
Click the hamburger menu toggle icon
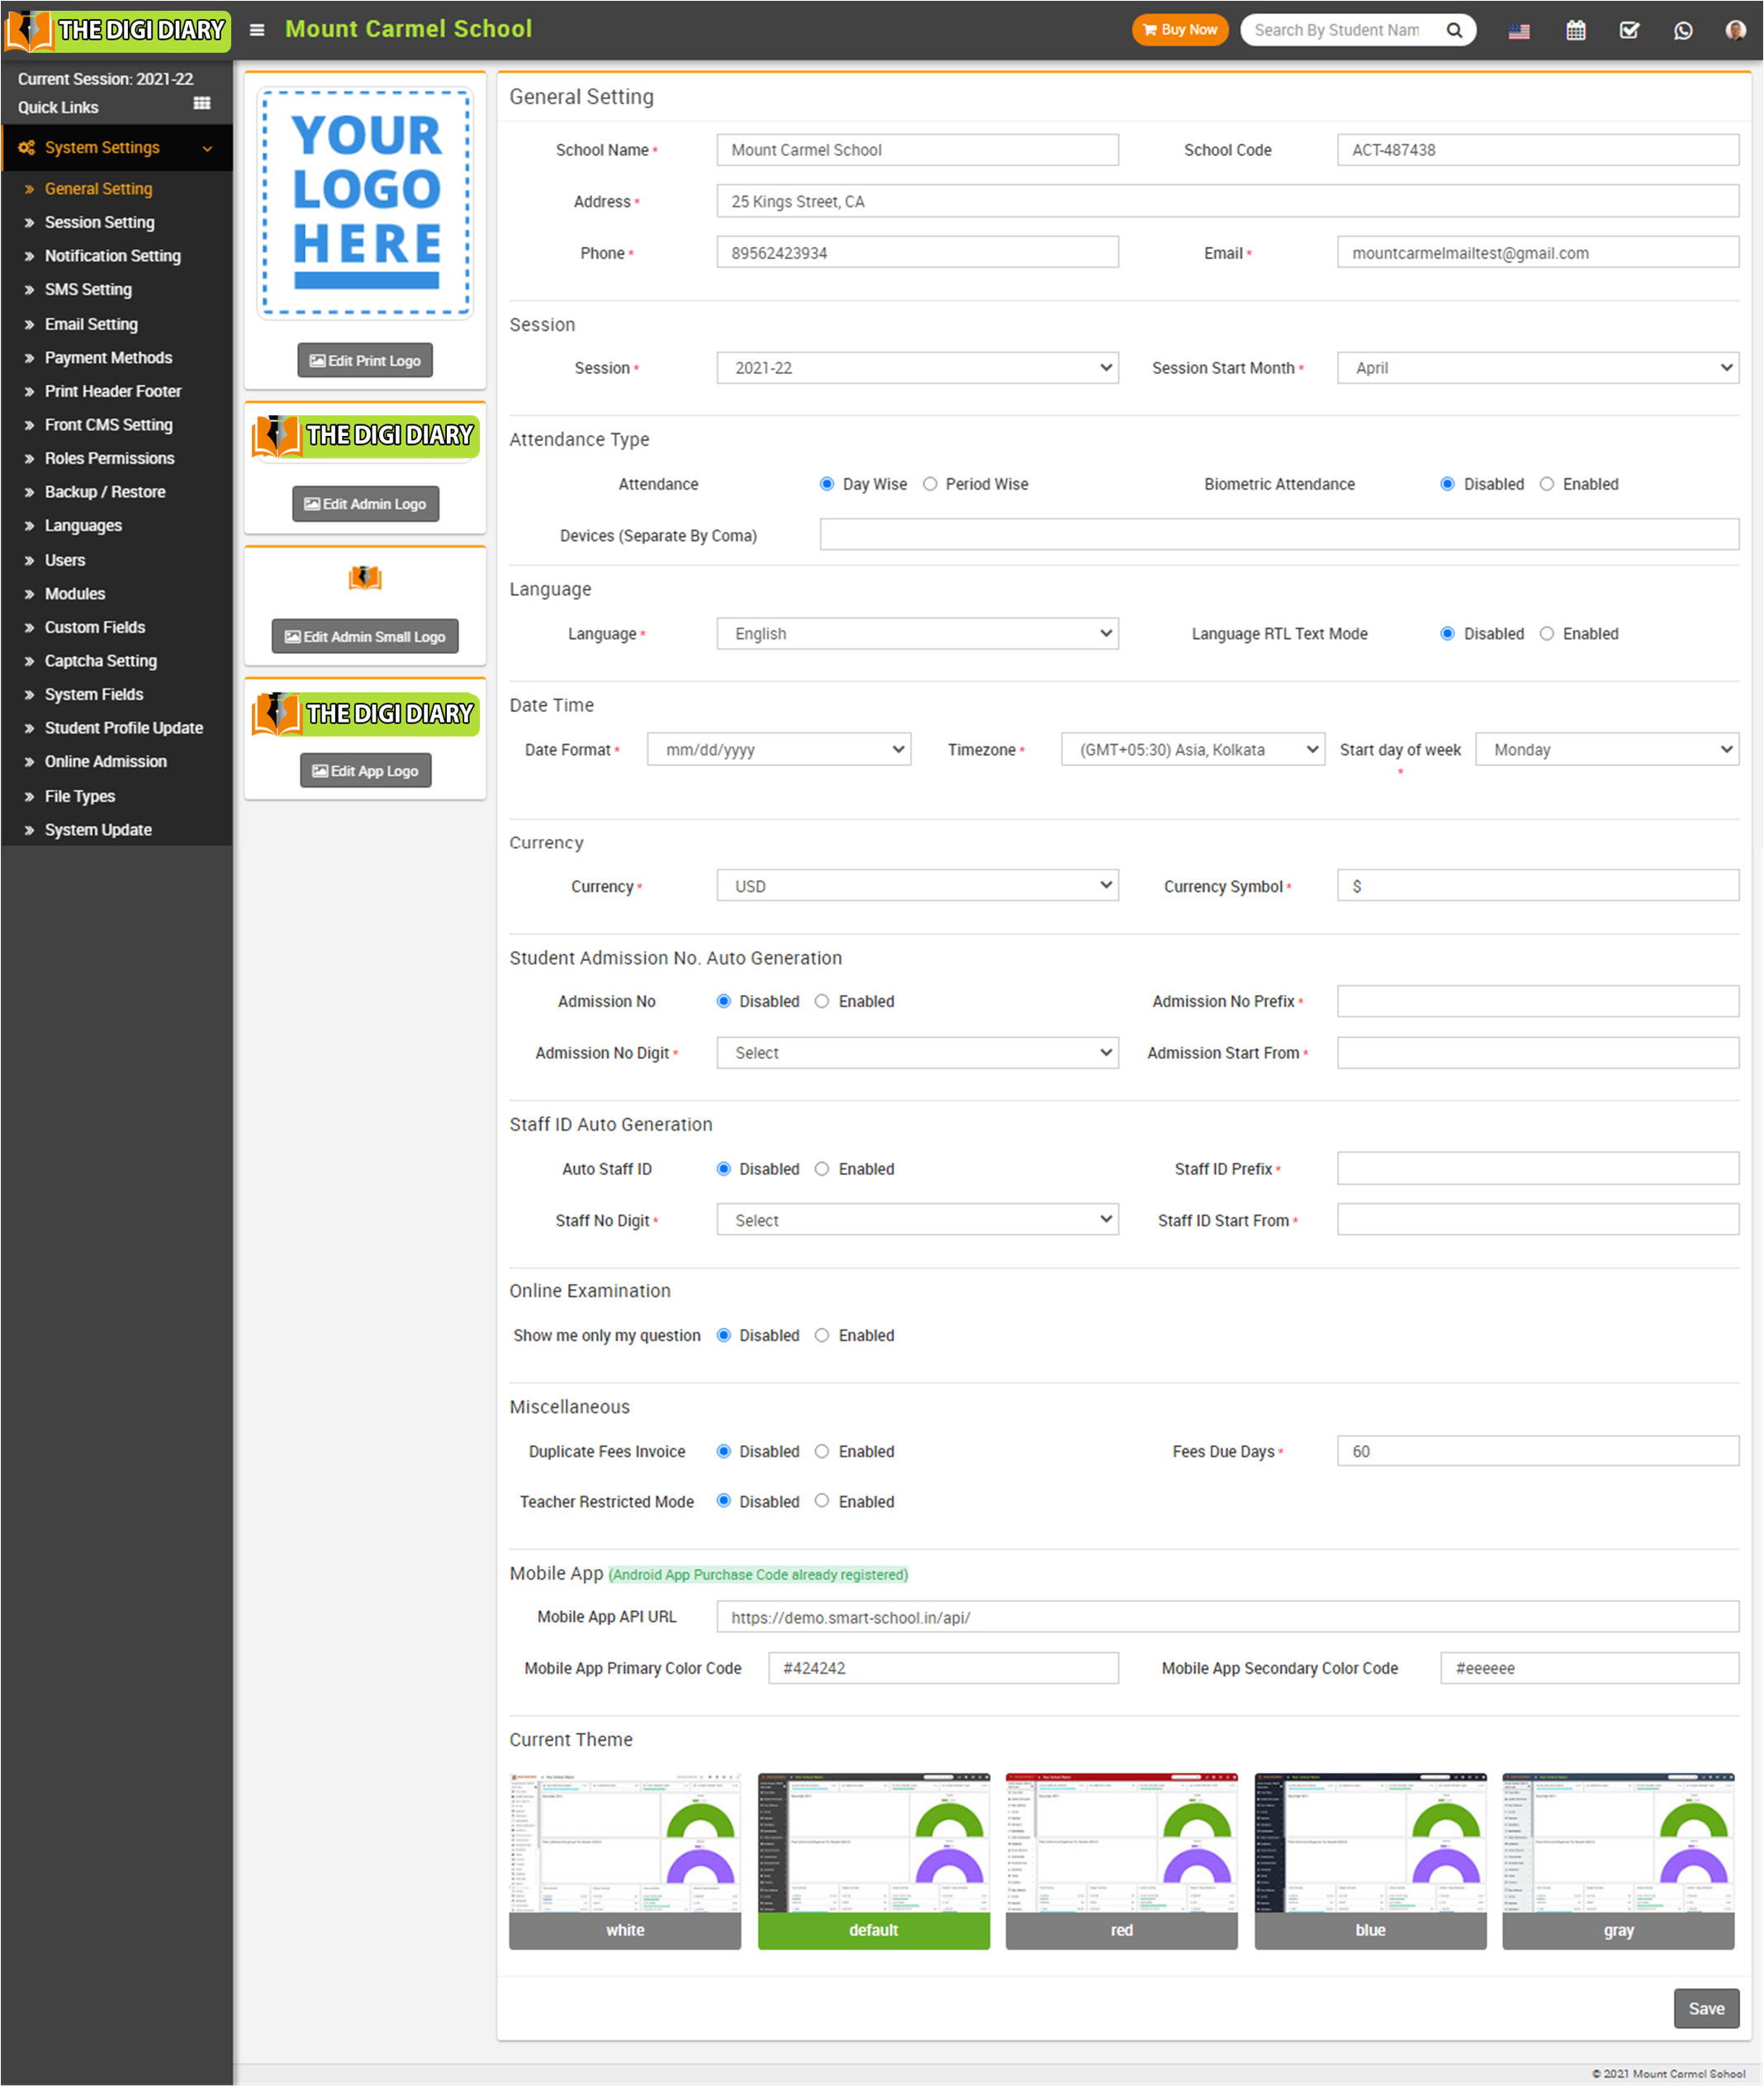pyautogui.click(x=257, y=30)
